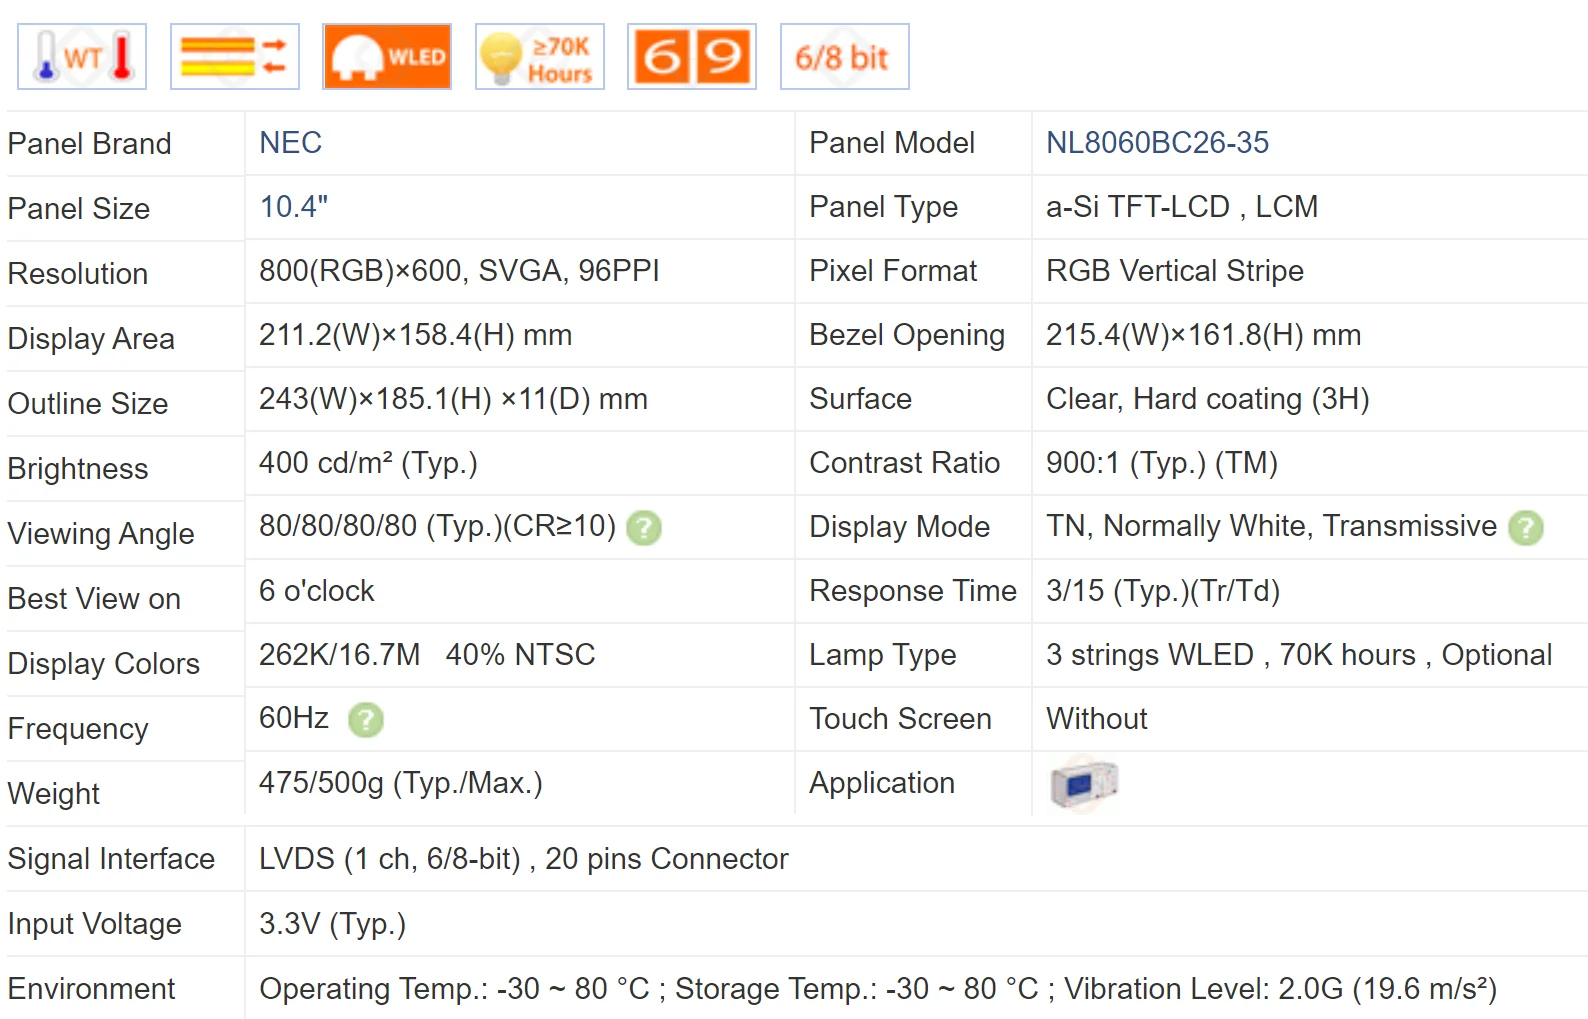Image resolution: width=1588 pixels, height=1019 pixels.
Task: Select the "RGB Vertical Stripe" pixel format text
Action: 1175,271
